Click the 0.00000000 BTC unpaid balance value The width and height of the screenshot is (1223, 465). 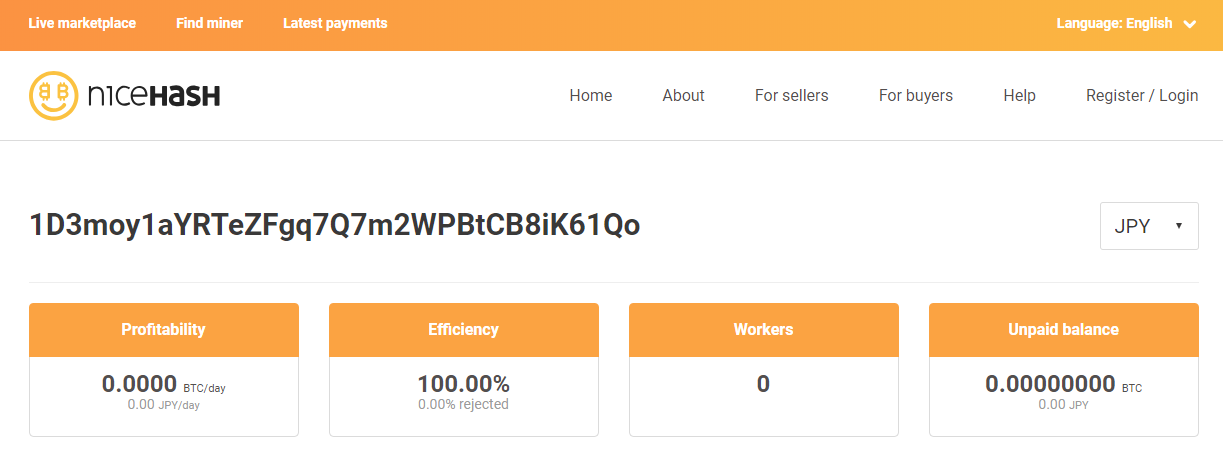1050,384
